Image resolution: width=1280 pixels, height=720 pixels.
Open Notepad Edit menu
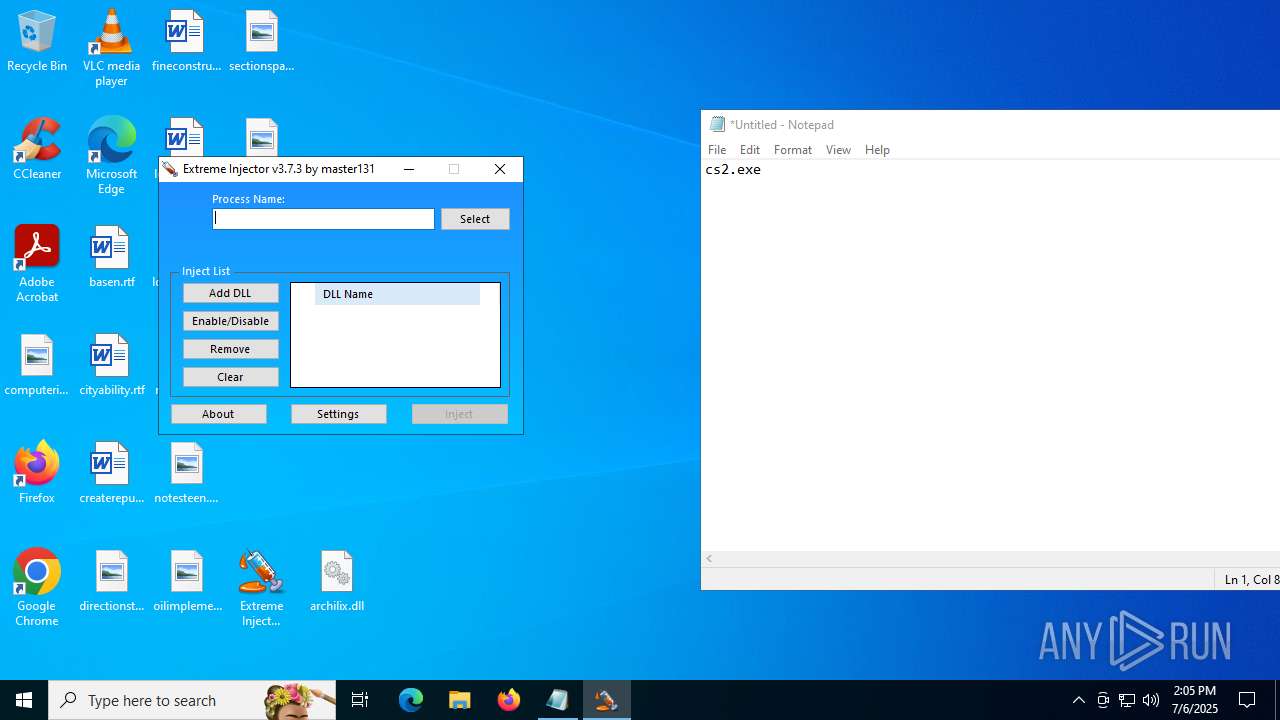click(750, 150)
